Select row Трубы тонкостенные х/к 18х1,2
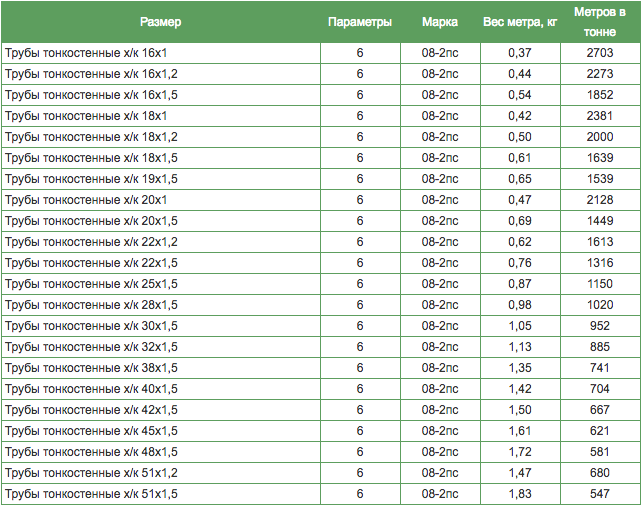644x507 pixels. [x=321, y=137]
